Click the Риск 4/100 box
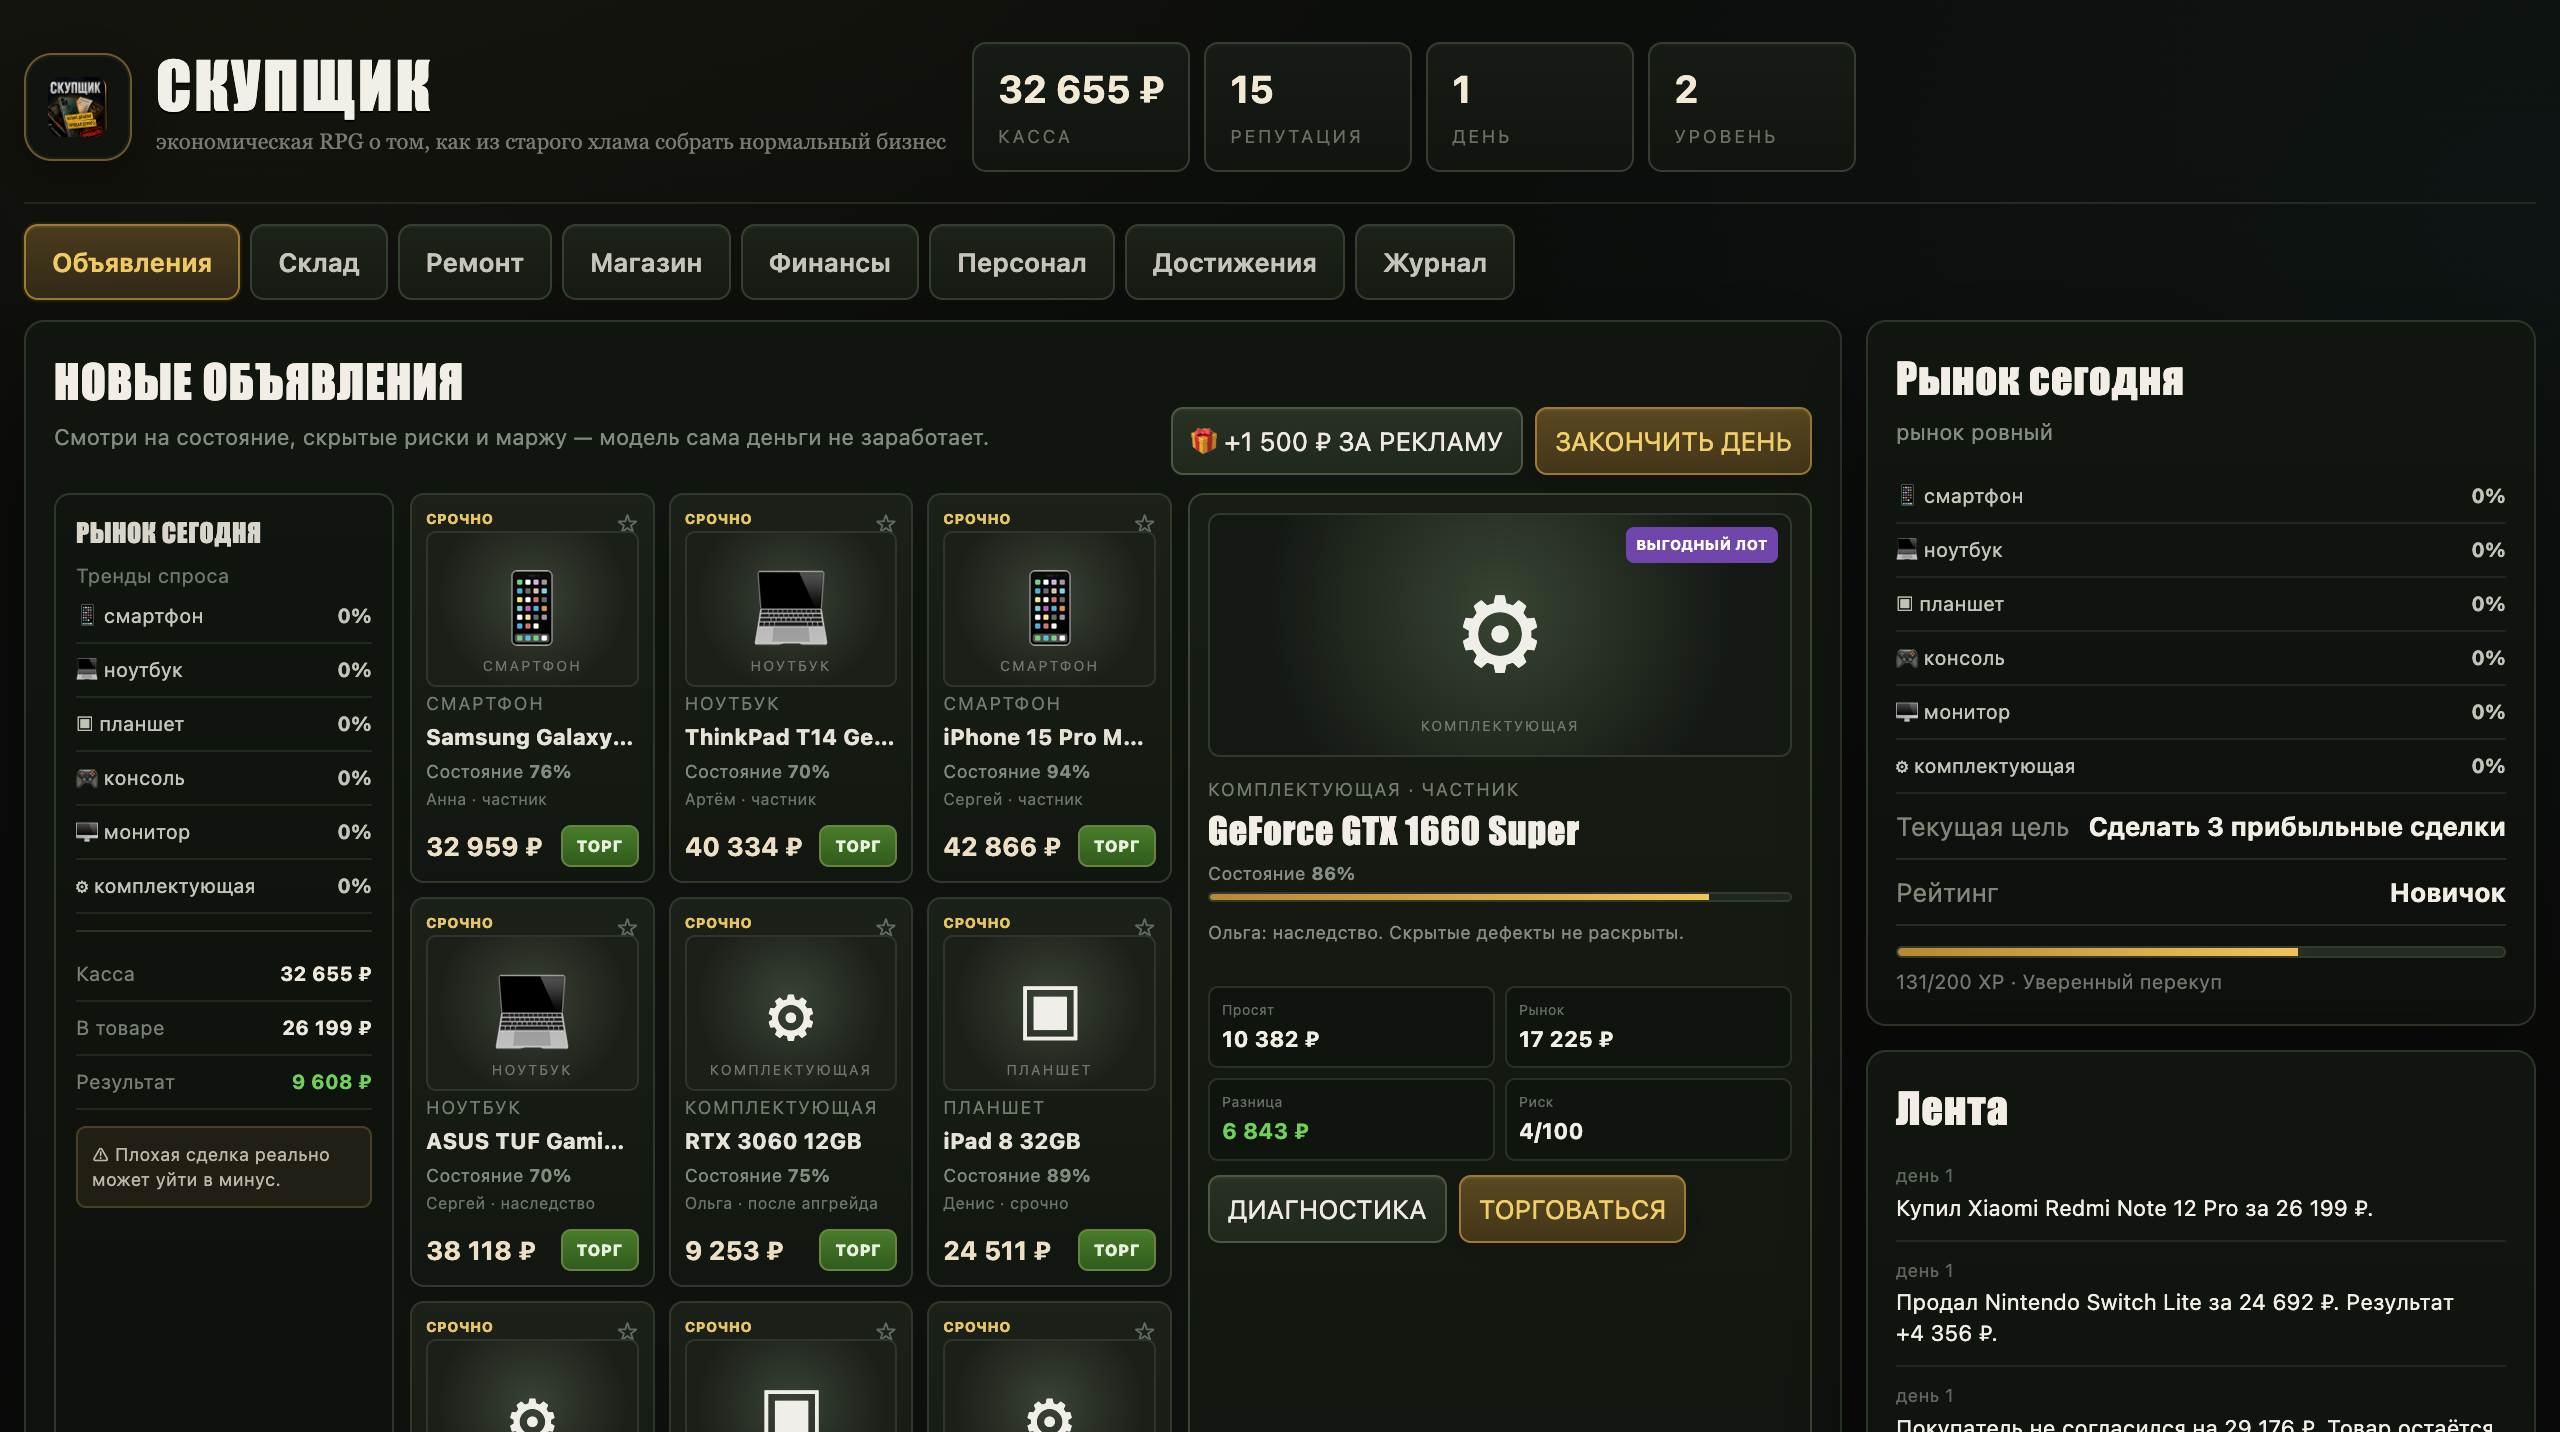This screenshot has height=1432, width=2560. coord(1648,1119)
